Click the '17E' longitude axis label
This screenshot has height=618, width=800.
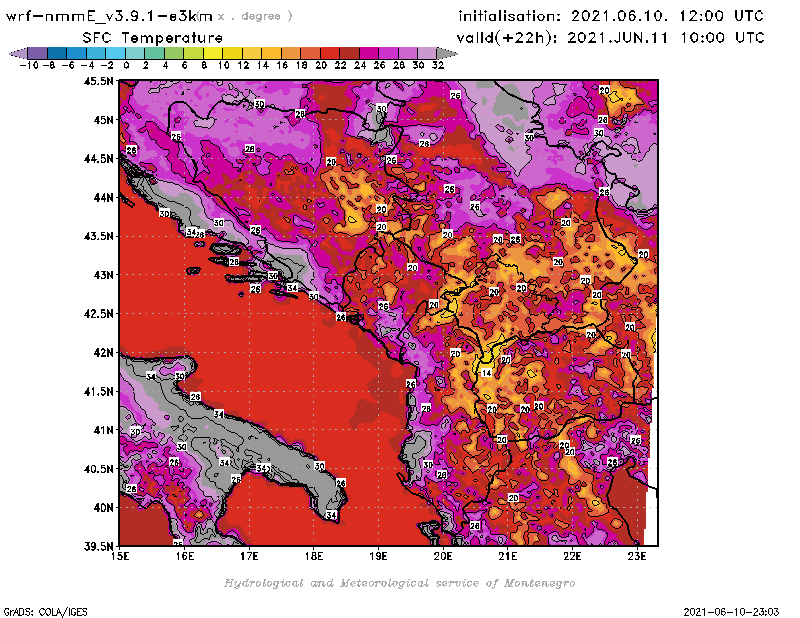pyautogui.click(x=249, y=556)
